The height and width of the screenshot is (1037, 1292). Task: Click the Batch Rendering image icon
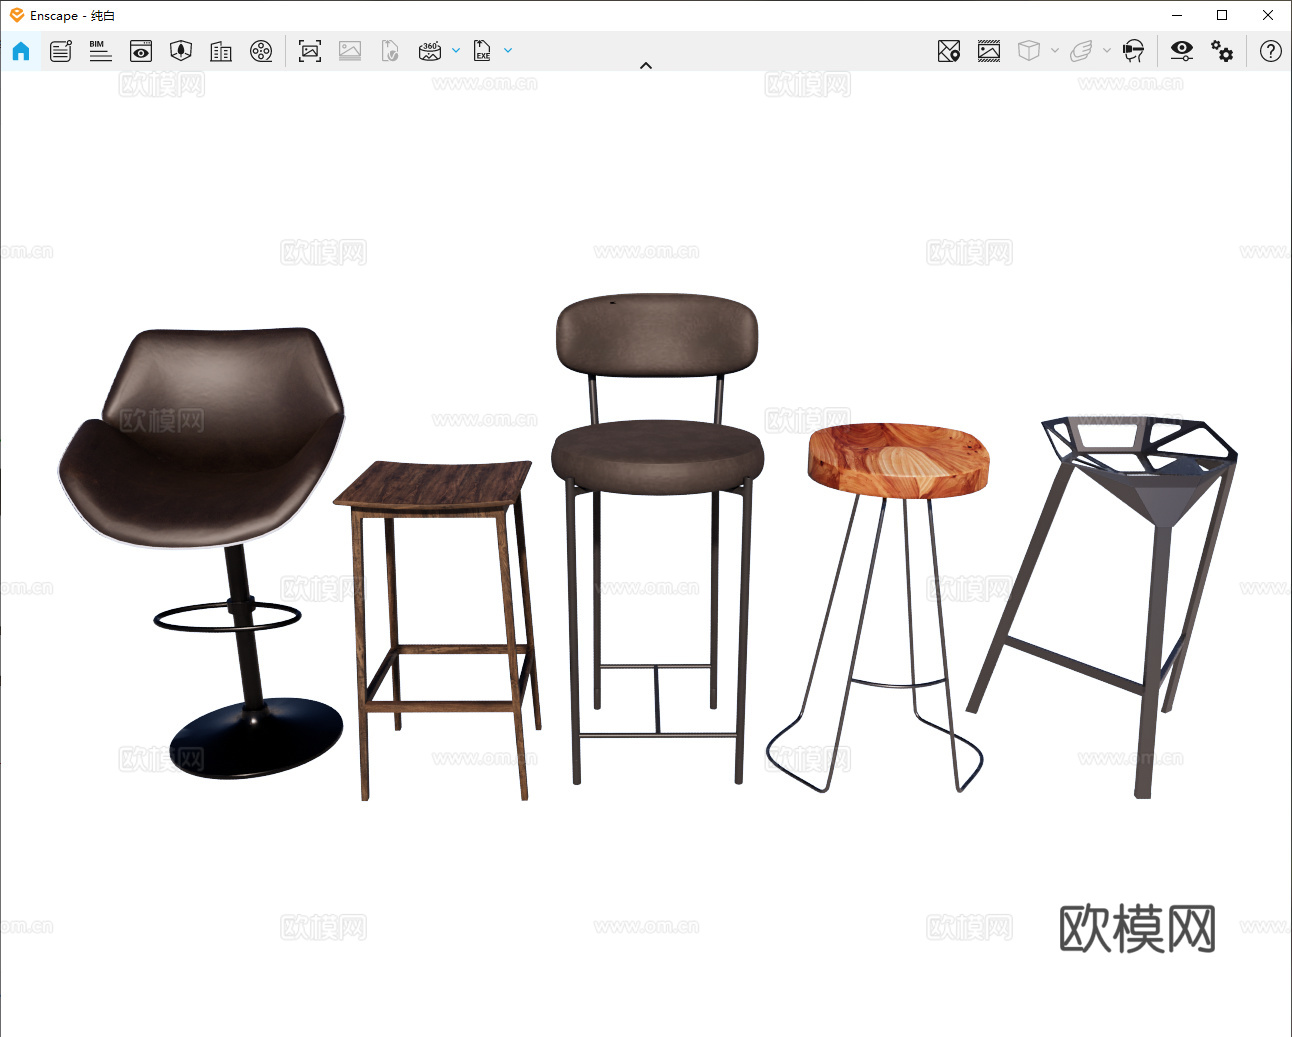pos(350,51)
